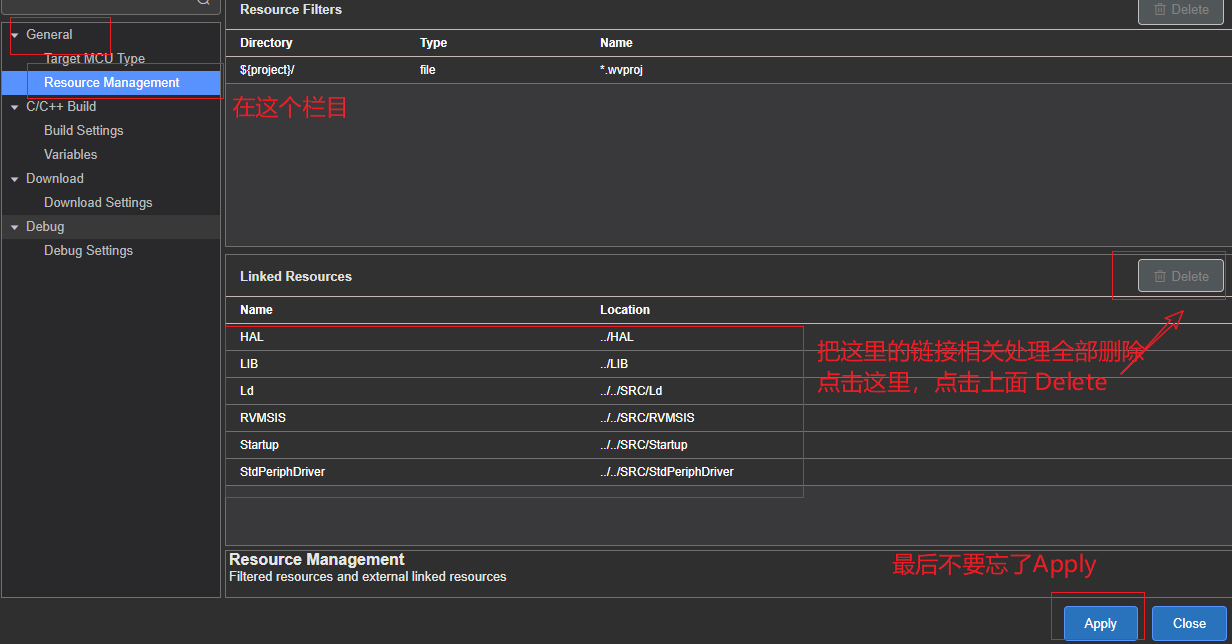Image resolution: width=1232 pixels, height=644 pixels.
Task: Collapse the C/C++ Build section
Action: 15,107
